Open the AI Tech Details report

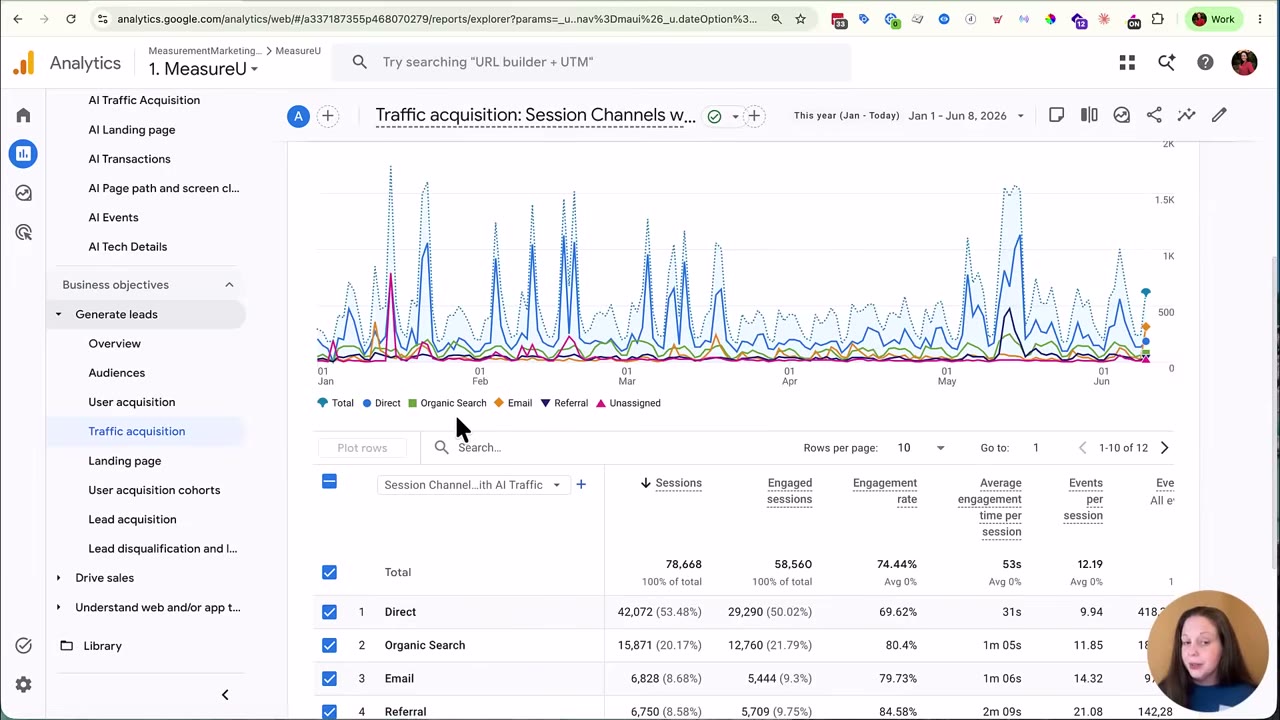pos(128,247)
